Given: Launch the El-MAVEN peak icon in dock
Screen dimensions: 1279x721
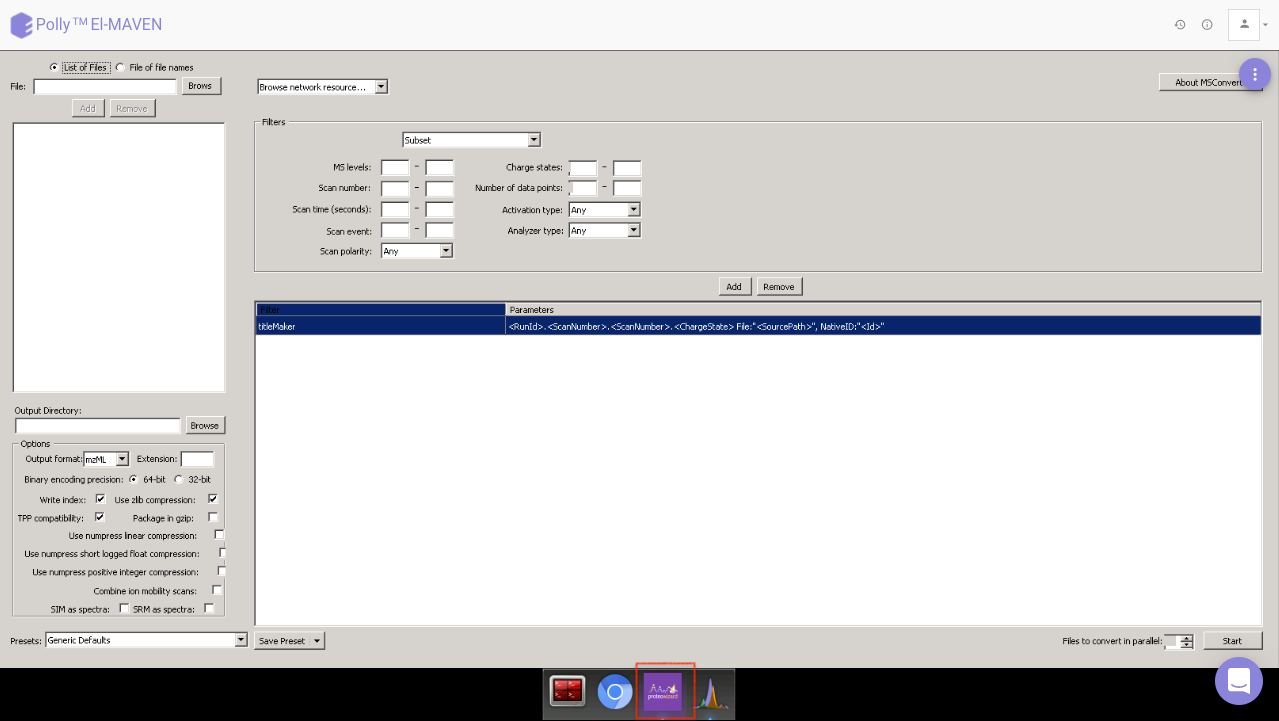Looking at the screenshot, I should click(711, 694).
